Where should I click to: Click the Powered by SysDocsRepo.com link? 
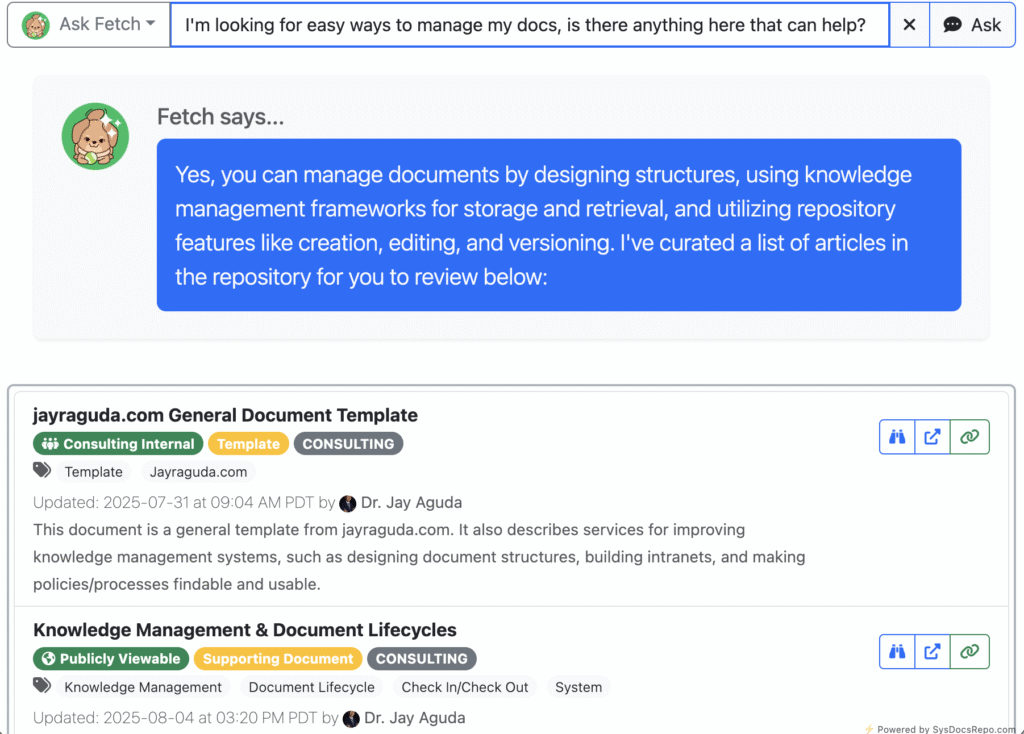pyautogui.click(x=942, y=729)
